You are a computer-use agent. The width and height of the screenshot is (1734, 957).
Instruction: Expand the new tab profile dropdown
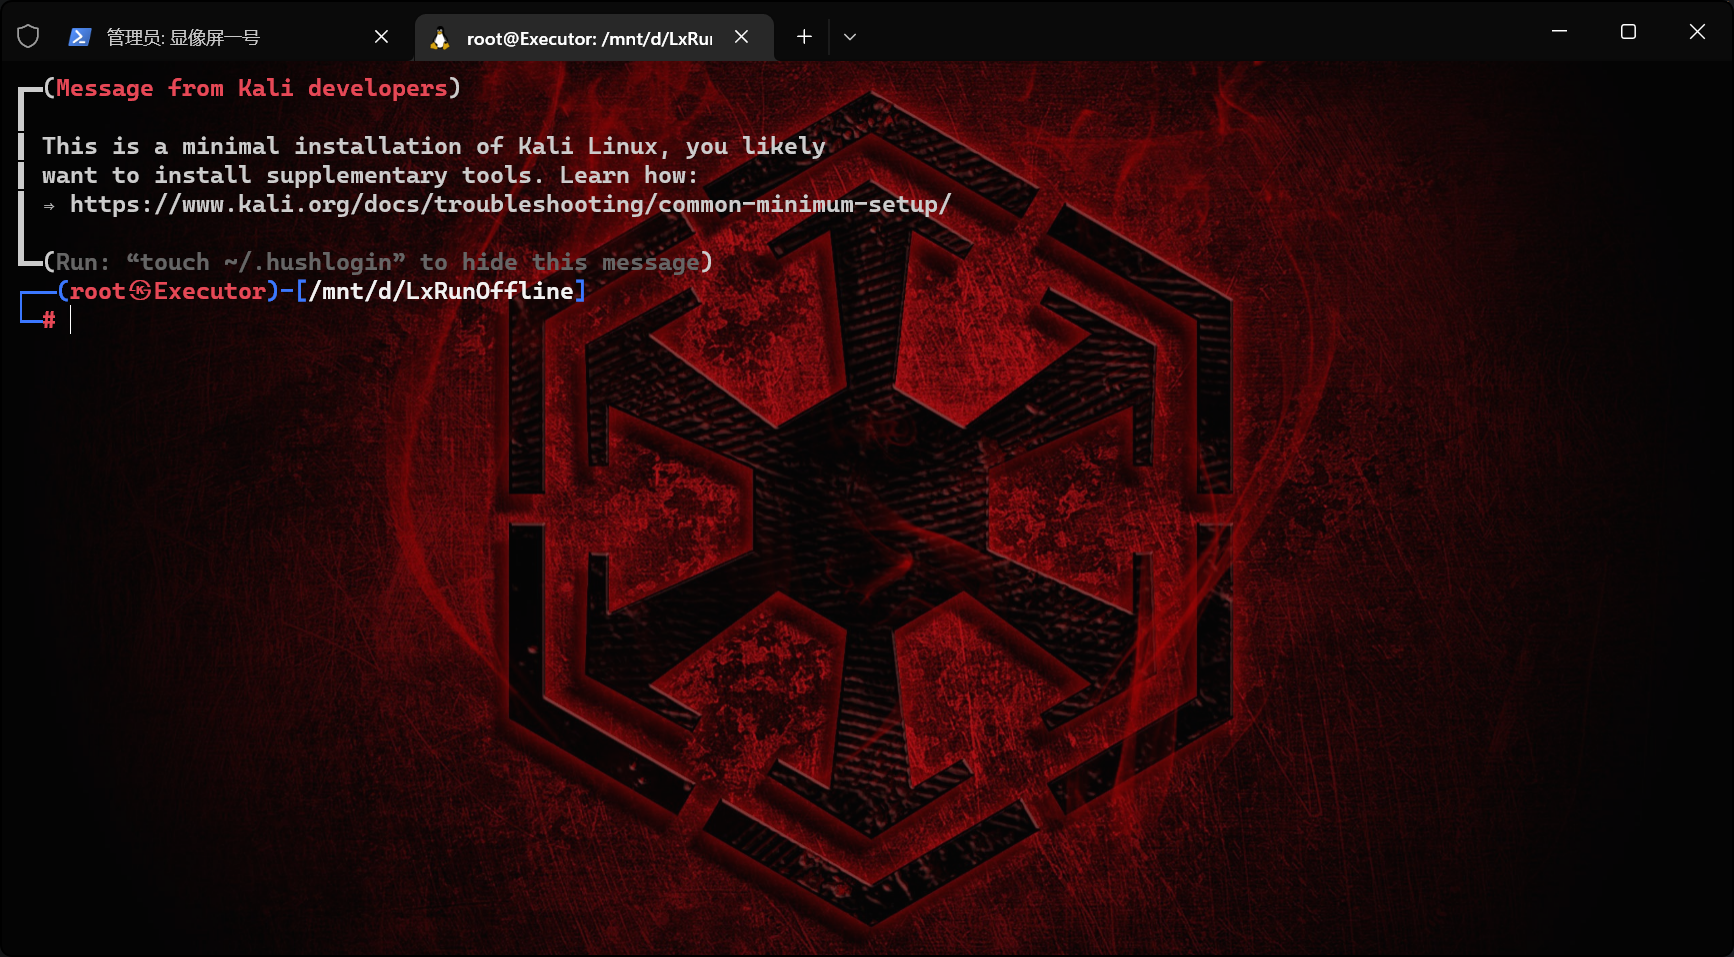point(850,37)
